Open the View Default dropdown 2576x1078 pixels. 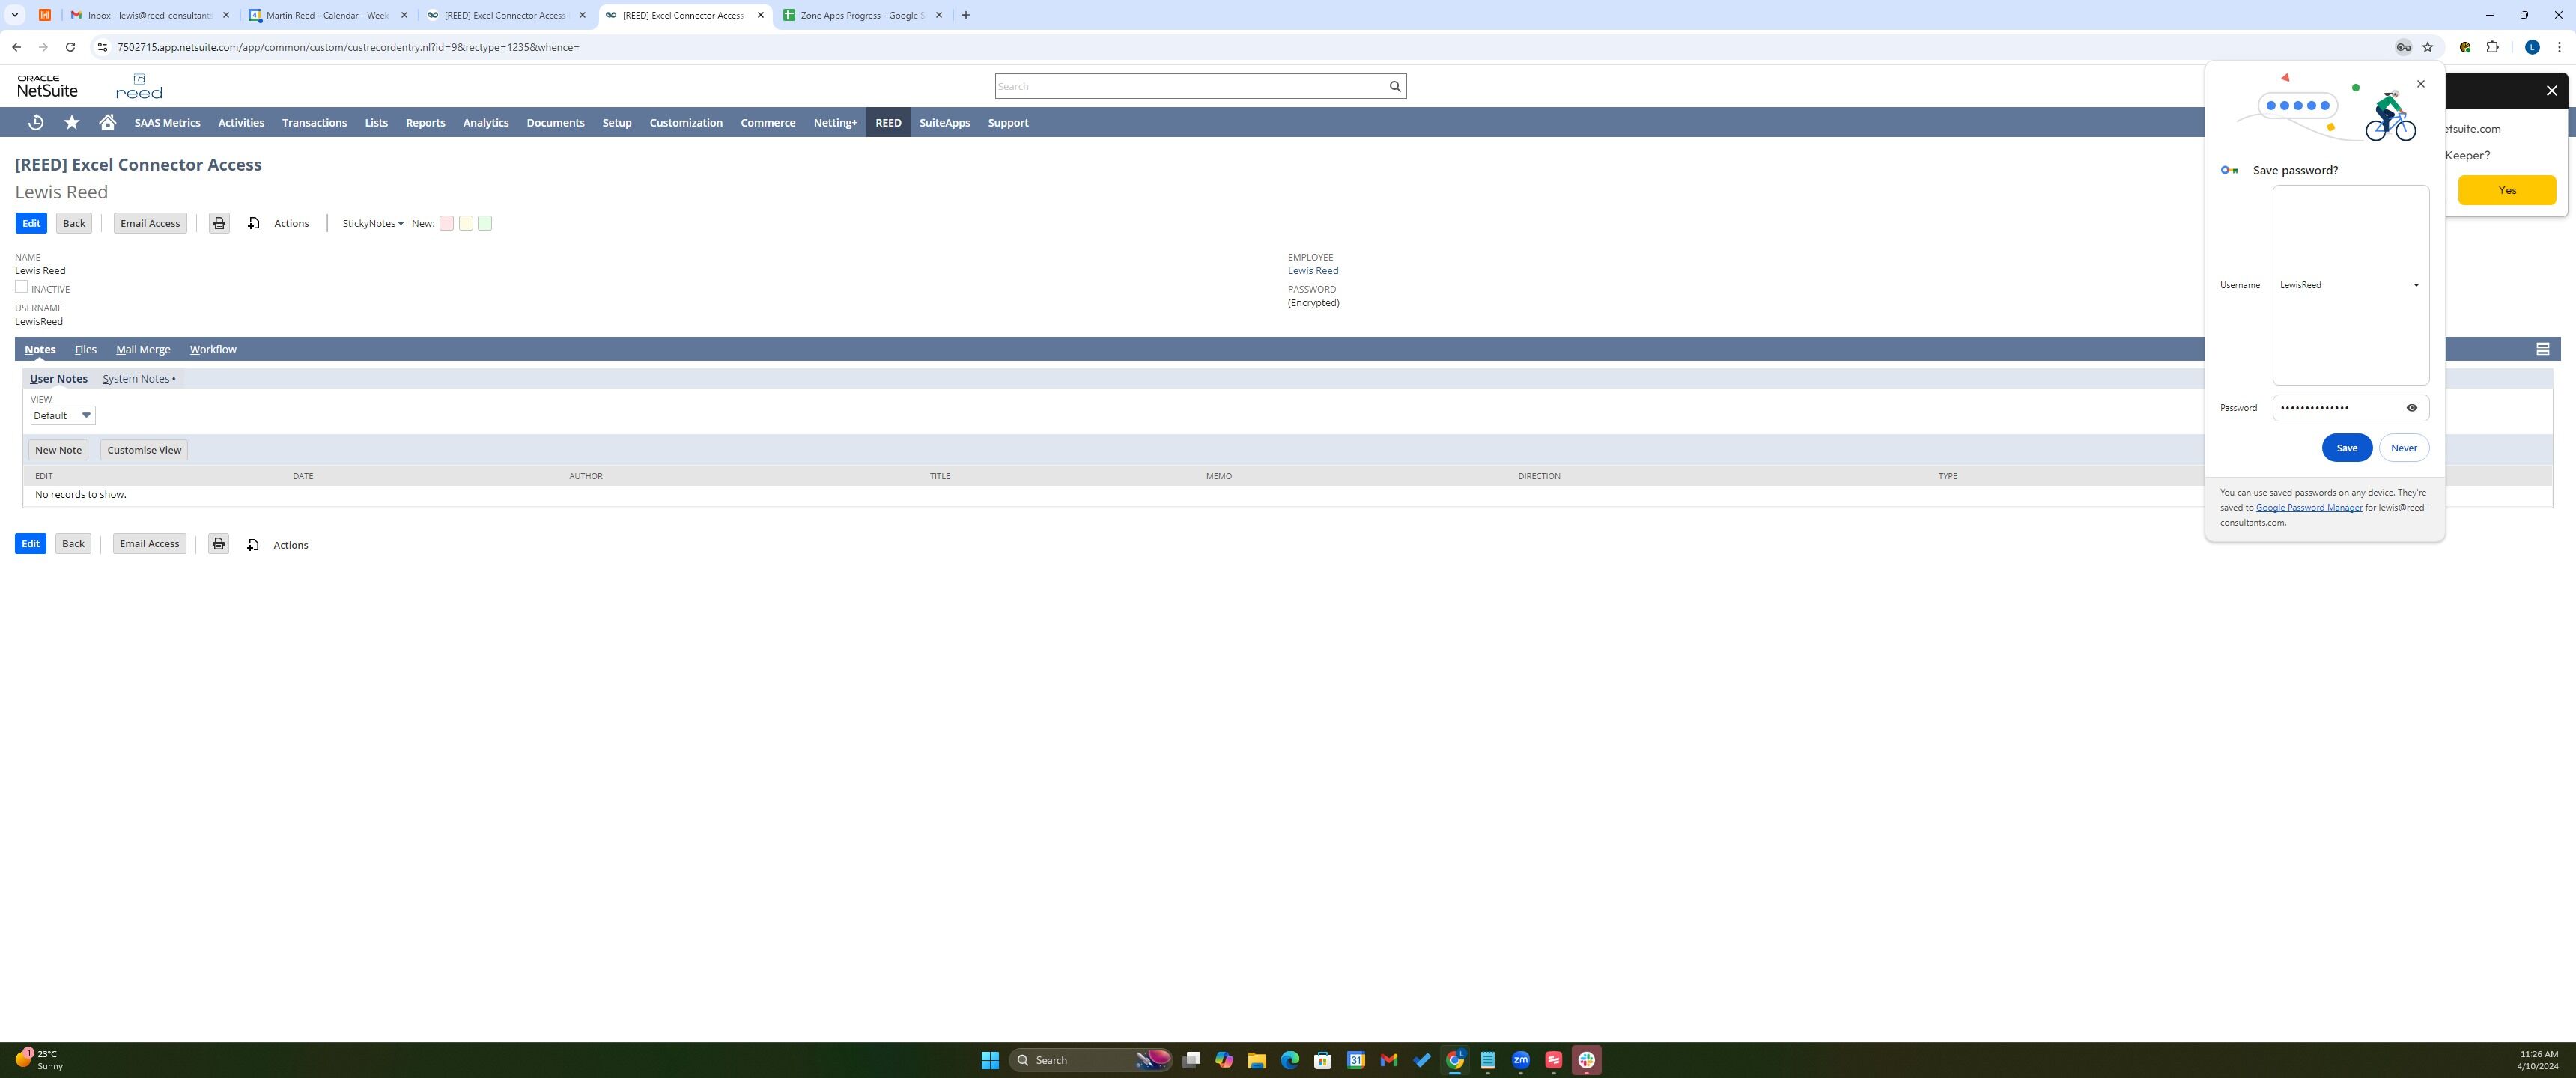click(x=63, y=416)
